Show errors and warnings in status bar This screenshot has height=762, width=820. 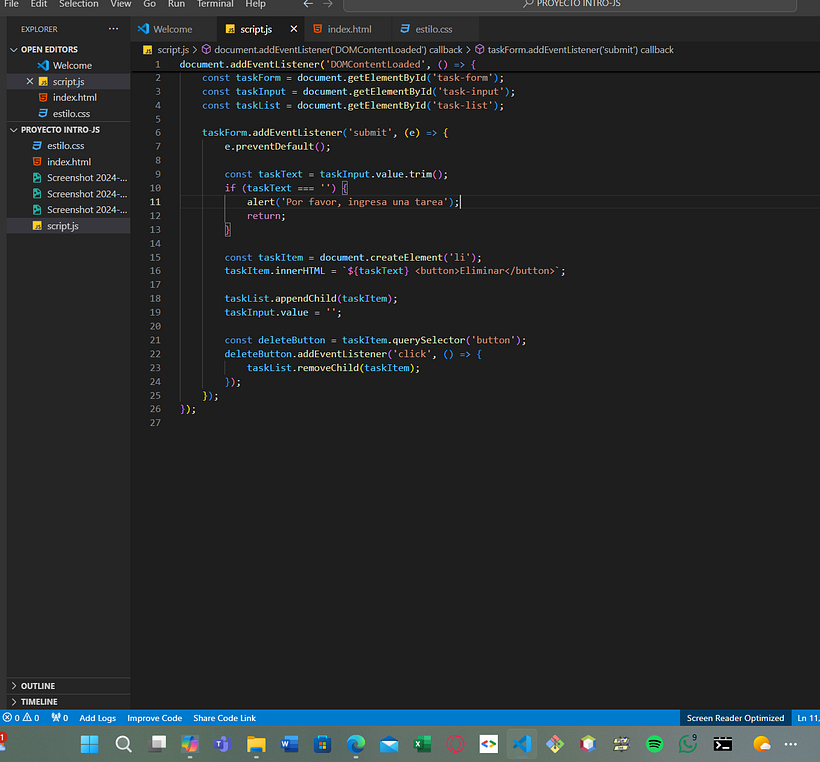(21, 718)
